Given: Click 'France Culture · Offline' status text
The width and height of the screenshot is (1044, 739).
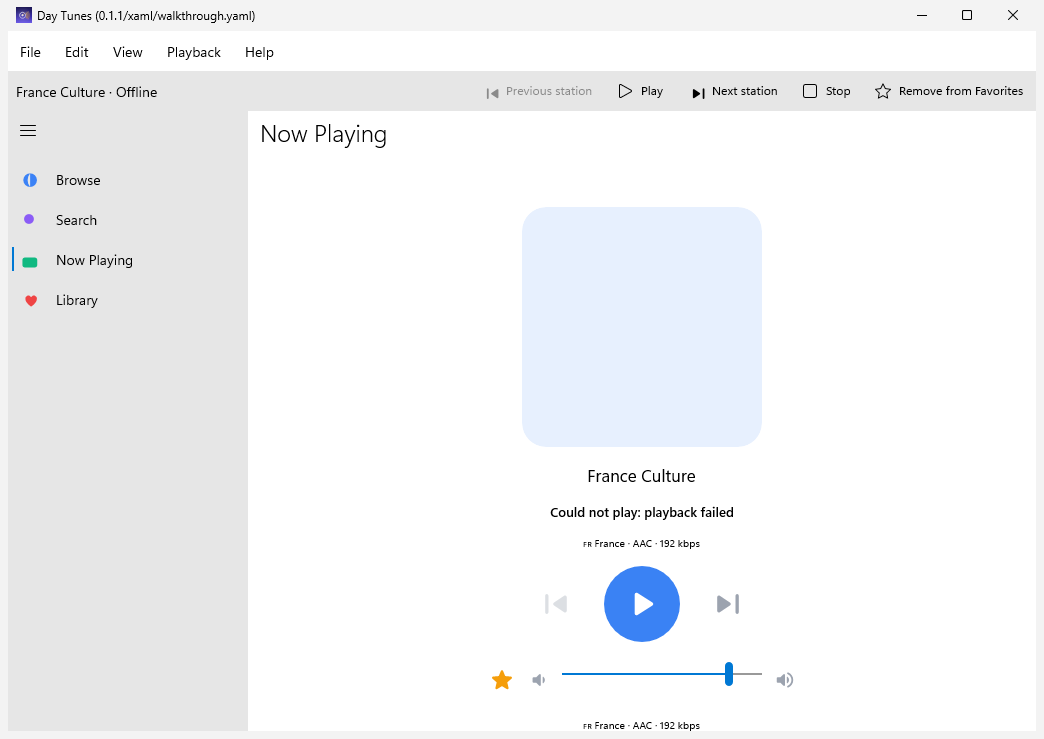Looking at the screenshot, I should coord(87,92).
